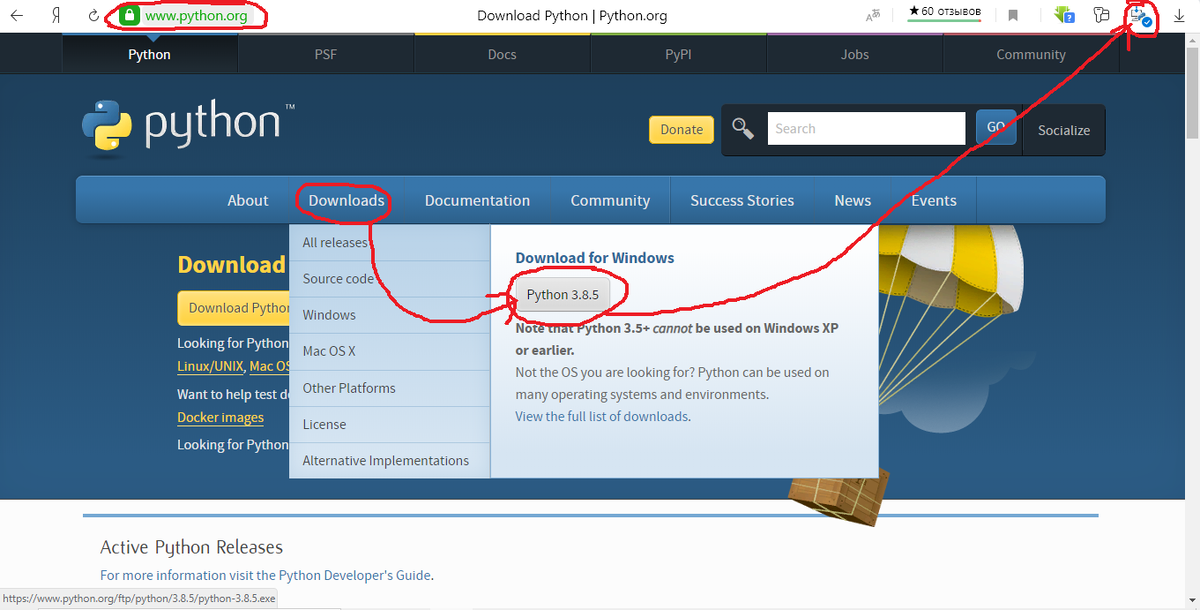Open Success Stories navigation item

(742, 200)
